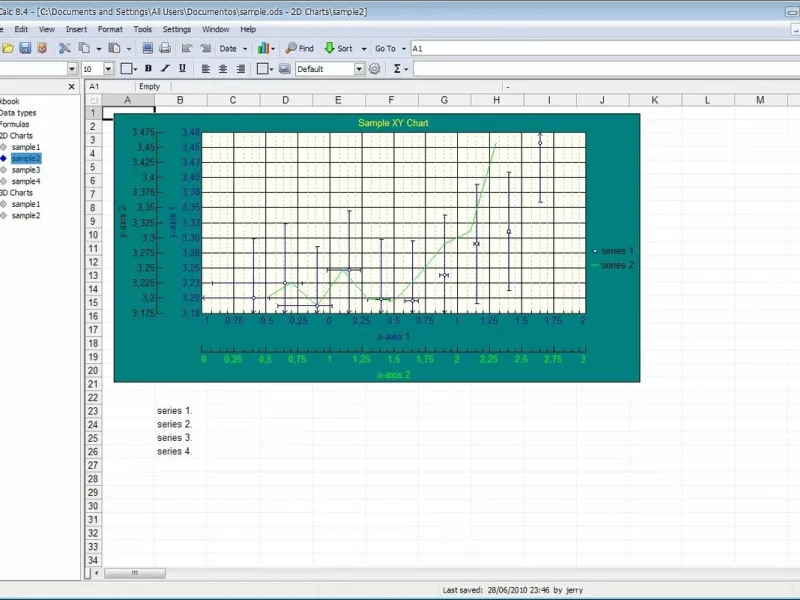Open style settings with the gear icon

[374, 68]
